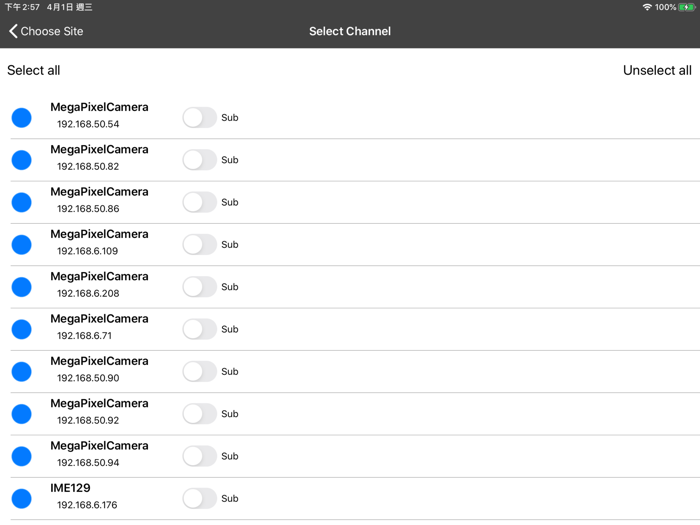This screenshot has width=700, height=525.
Task: Enable Sub stream for 192.168.50.94
Action: coord(200,456)
